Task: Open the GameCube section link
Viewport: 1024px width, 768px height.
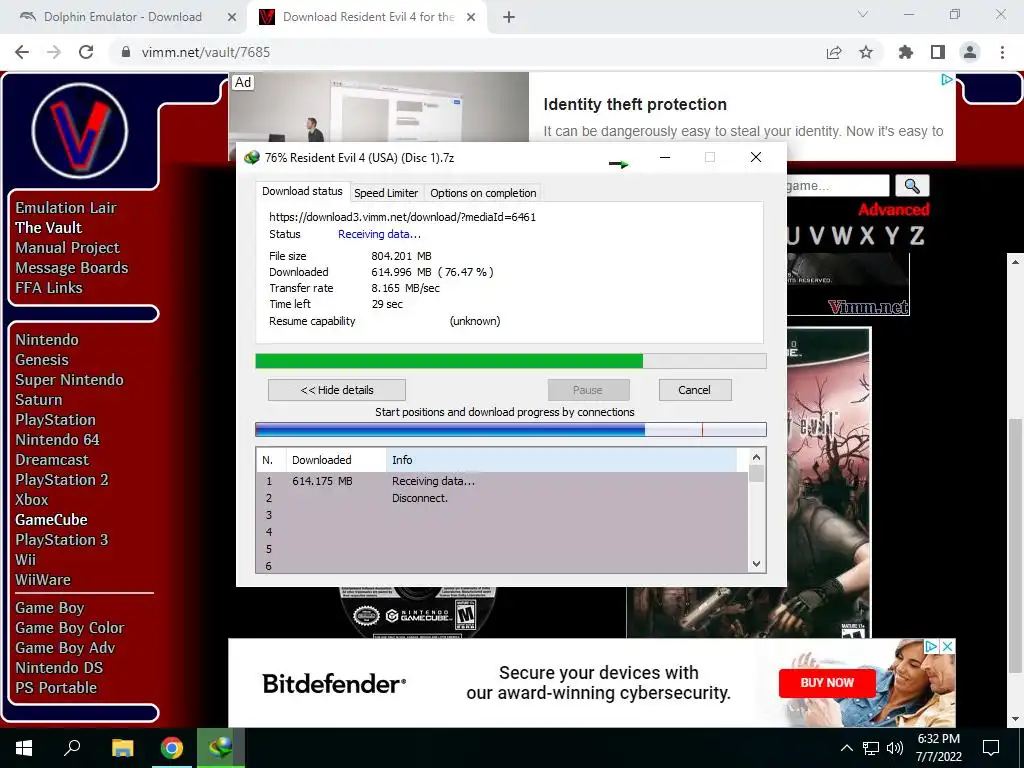Action: 52,520
